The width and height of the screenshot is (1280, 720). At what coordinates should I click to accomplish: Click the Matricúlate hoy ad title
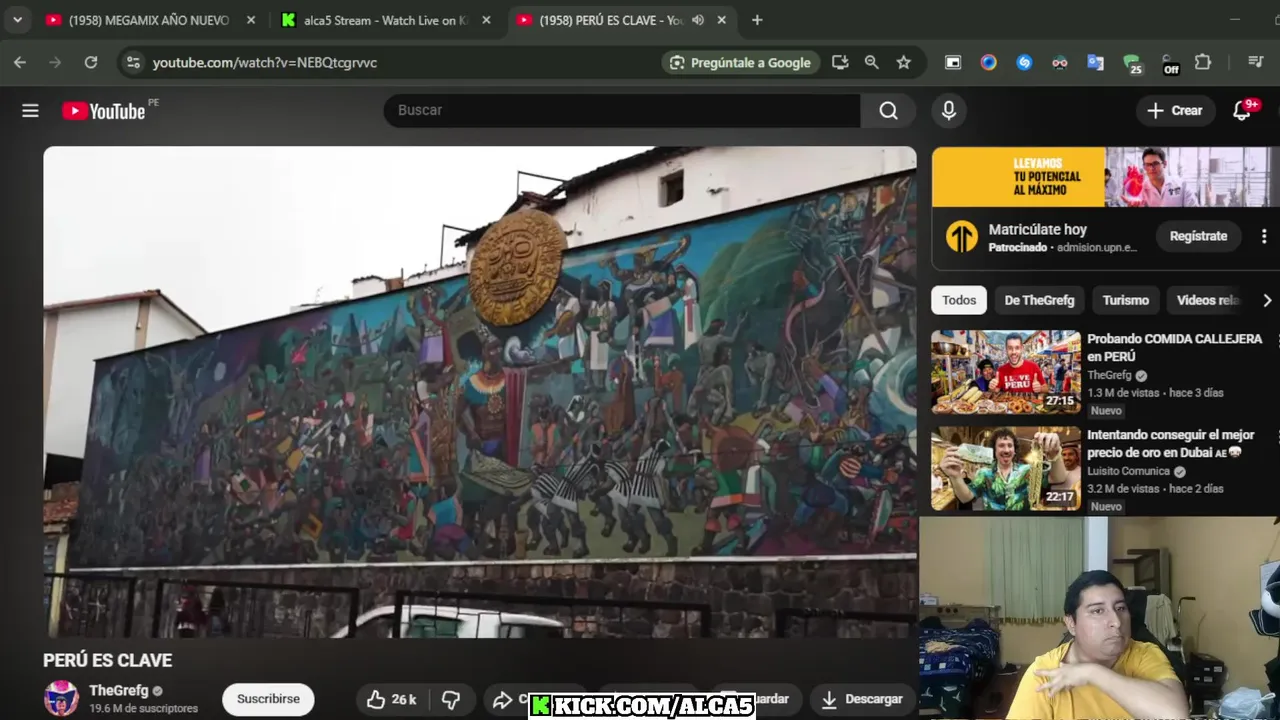coord(1037,229)
